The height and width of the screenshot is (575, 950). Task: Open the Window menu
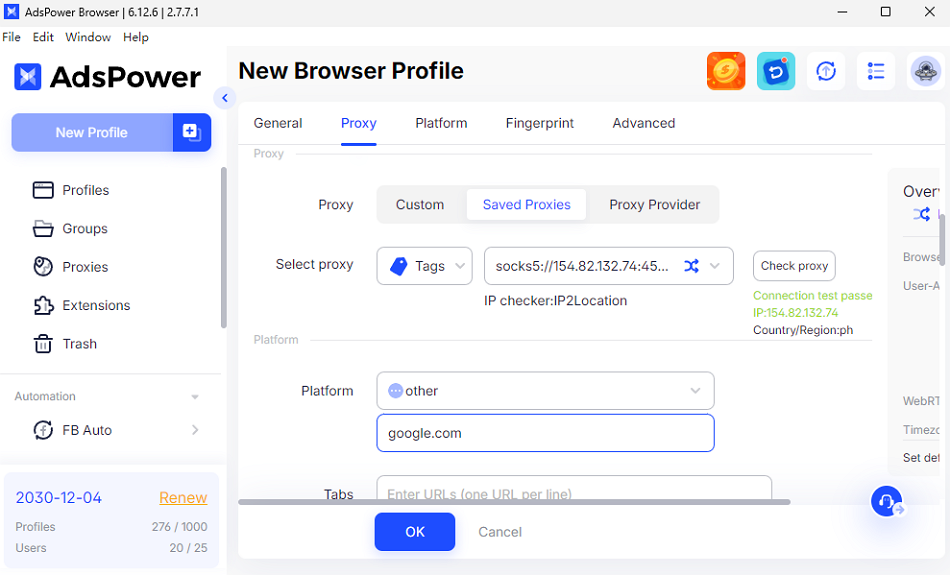click(88, 37)
